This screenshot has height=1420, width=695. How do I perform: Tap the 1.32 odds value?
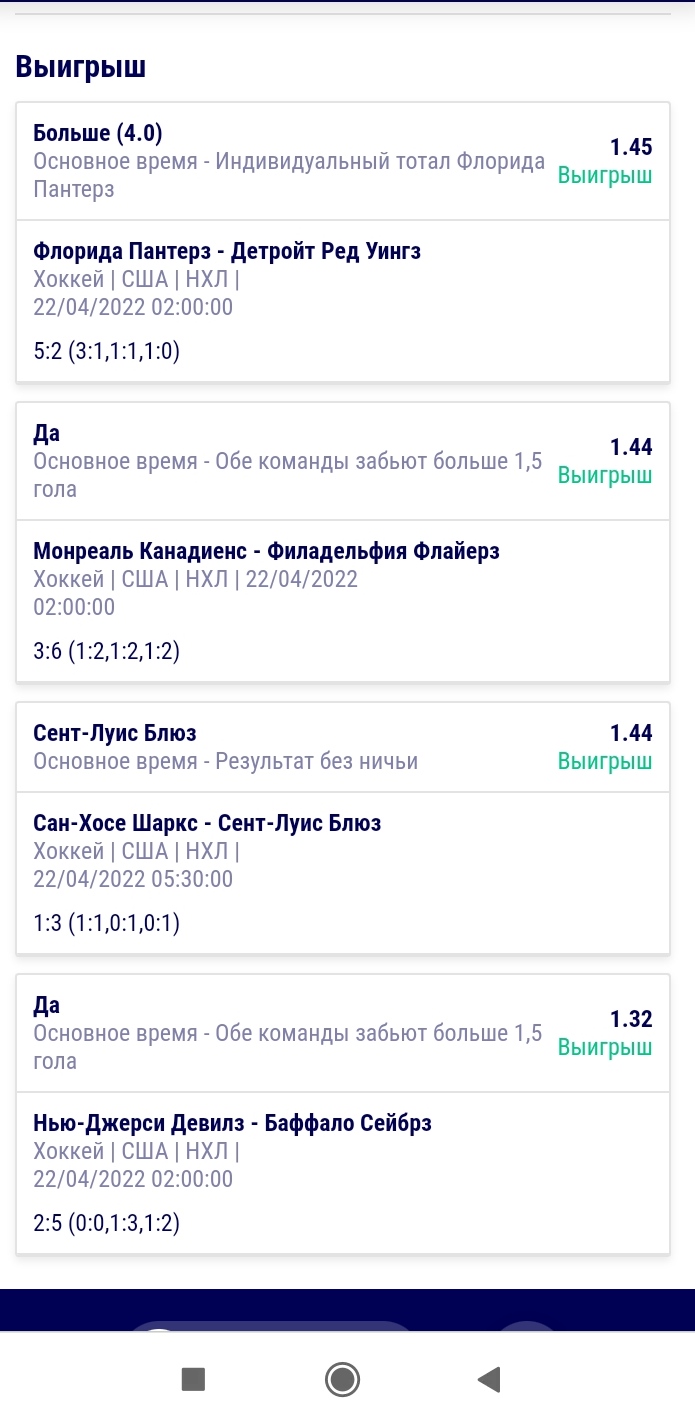631,1019
